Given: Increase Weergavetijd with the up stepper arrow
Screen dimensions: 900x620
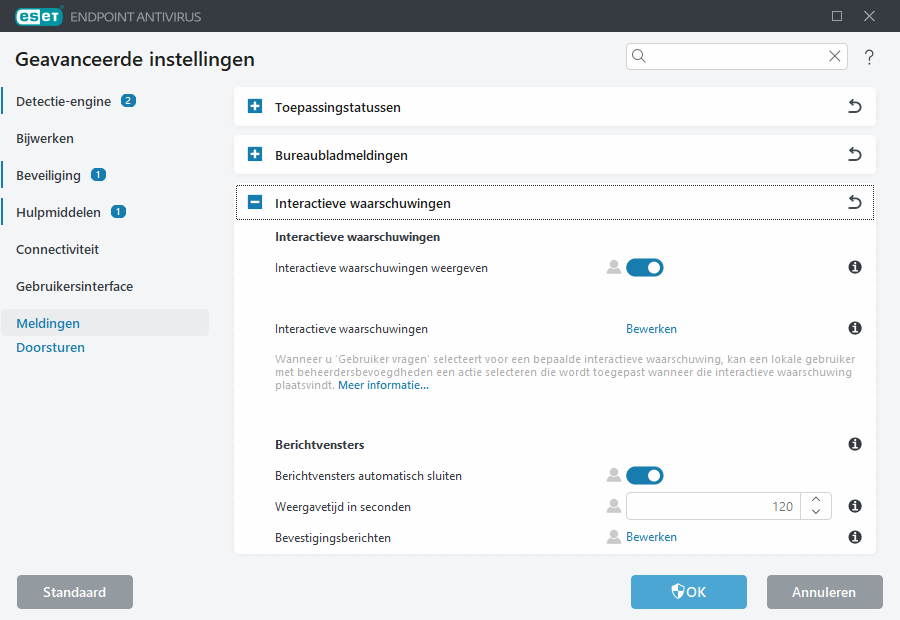Looking at the screenshot, I should coord(816,500).
